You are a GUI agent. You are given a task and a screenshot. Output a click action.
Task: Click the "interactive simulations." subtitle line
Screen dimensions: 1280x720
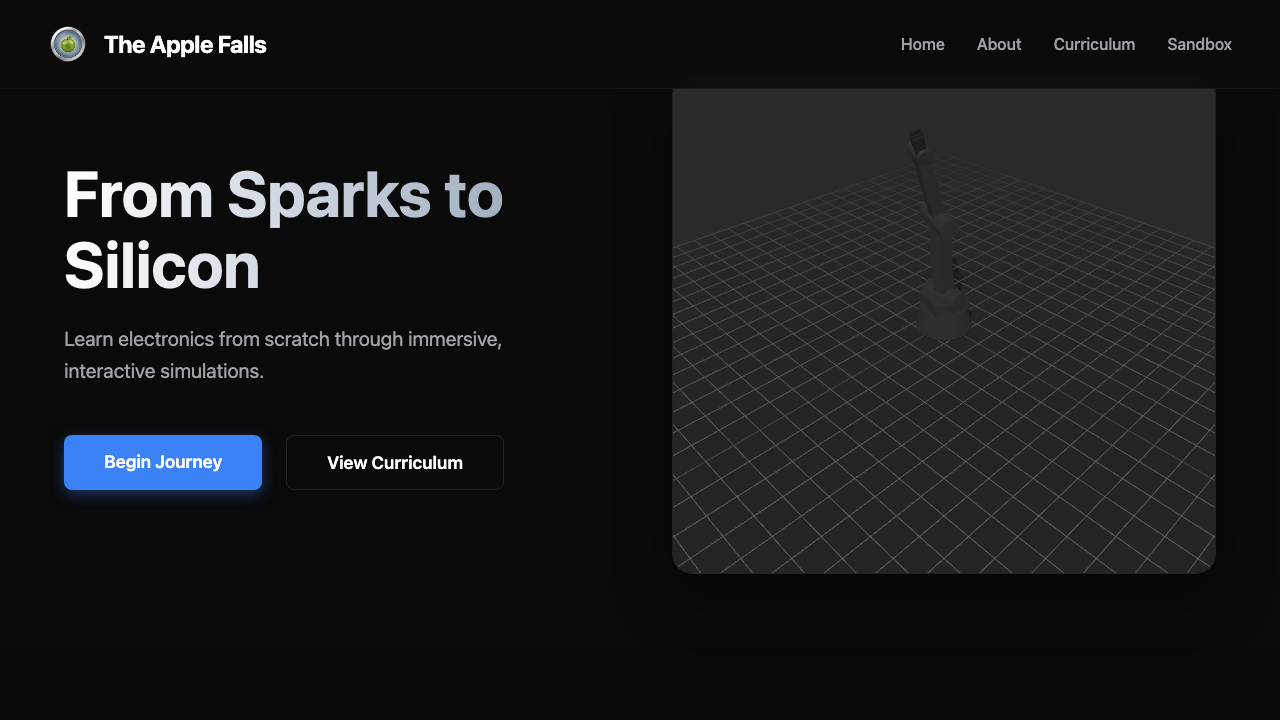click(x=164, y=371)
